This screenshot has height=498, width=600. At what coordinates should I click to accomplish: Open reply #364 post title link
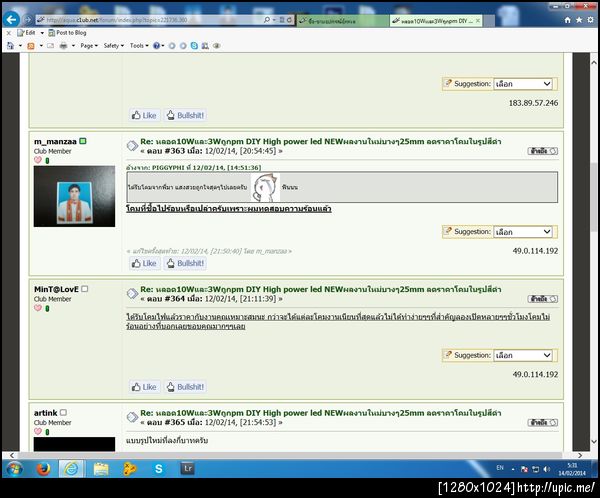(x=321, y=289)
